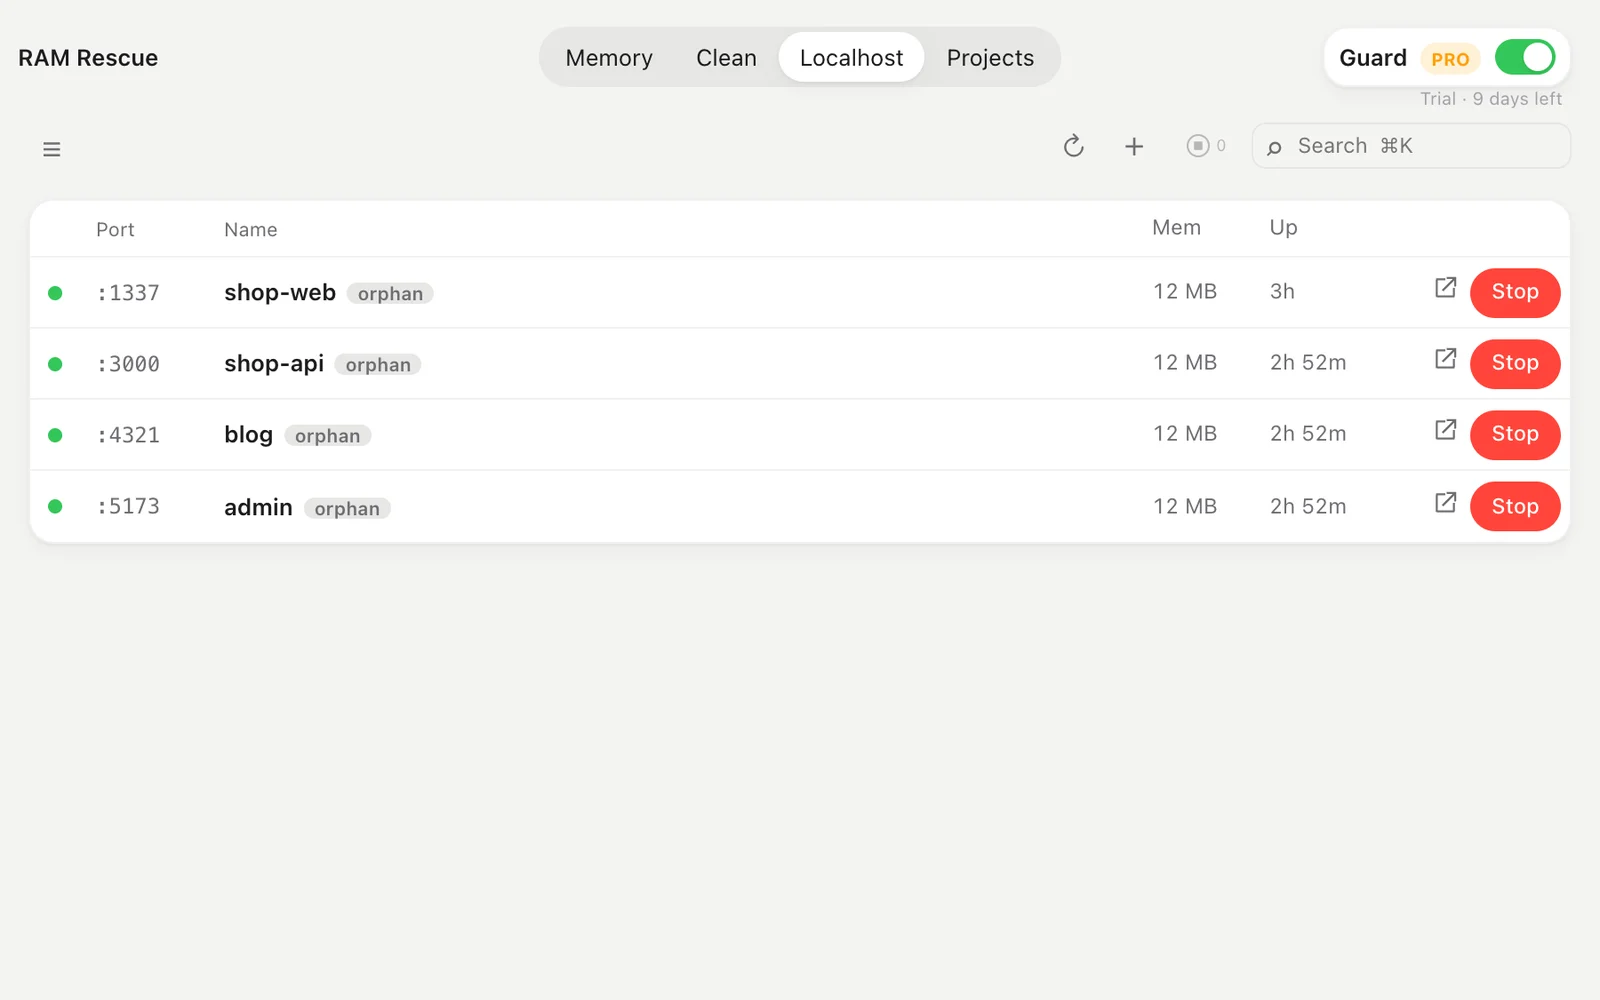Click Trial 9 days left text
This screenshot has width=1600, height=1000.
tap(1490, 99)
